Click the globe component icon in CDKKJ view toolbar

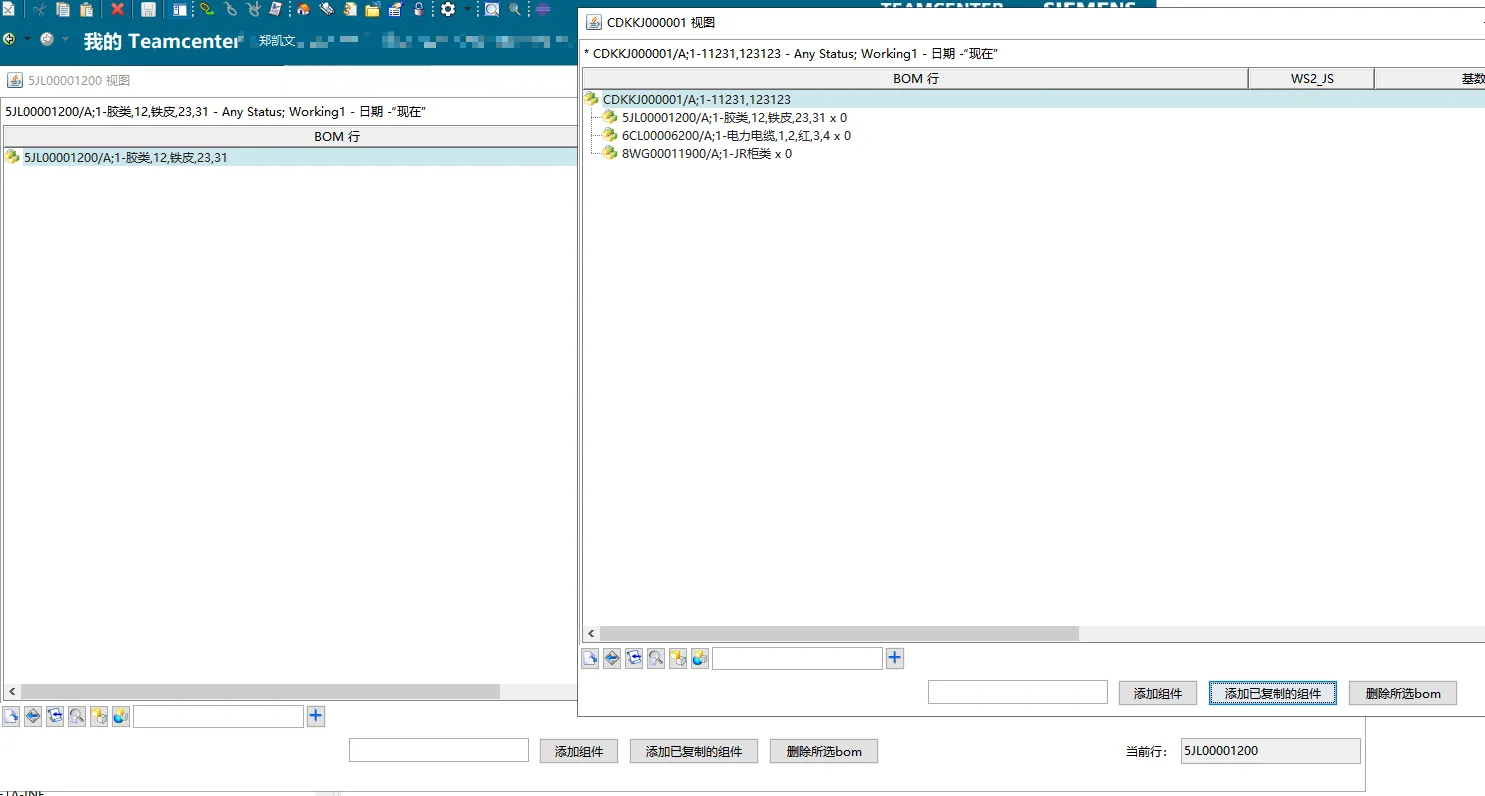(x=700, y=658)
